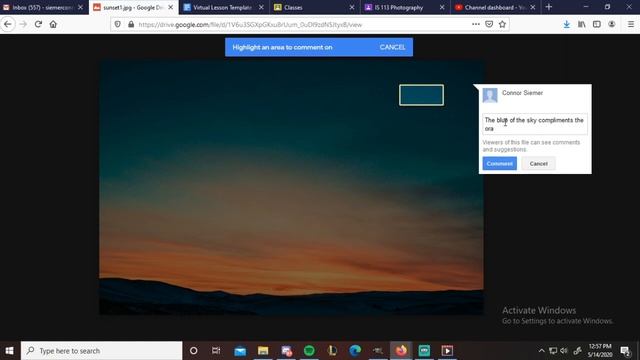Open Task View on the taskbar
The image size is (640, 360).
pyautogui.click(x=216, y=351)
